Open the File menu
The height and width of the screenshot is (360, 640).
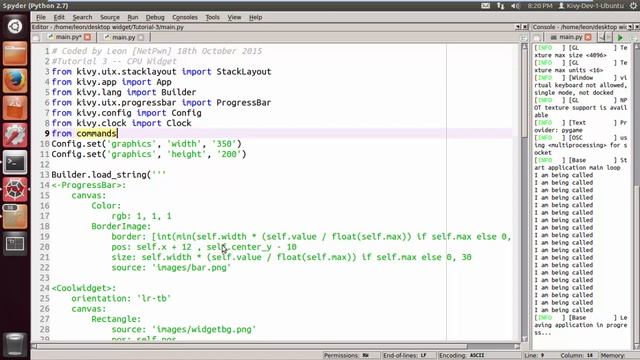pos(41,17)
